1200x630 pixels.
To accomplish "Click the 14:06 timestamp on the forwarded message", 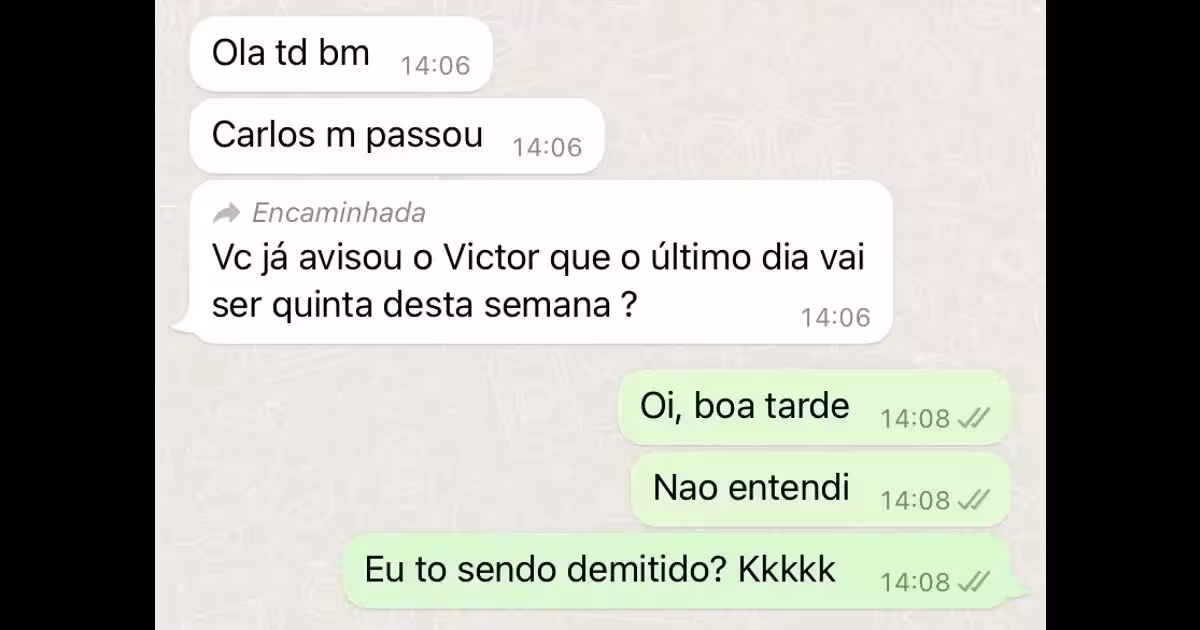I will 835,318.
